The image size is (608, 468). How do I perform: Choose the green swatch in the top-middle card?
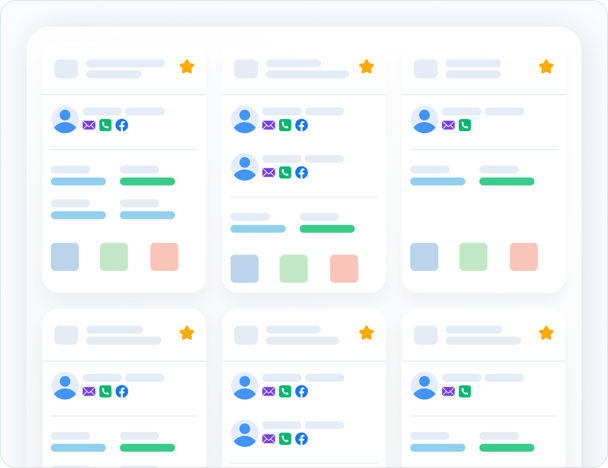(293, 268)
